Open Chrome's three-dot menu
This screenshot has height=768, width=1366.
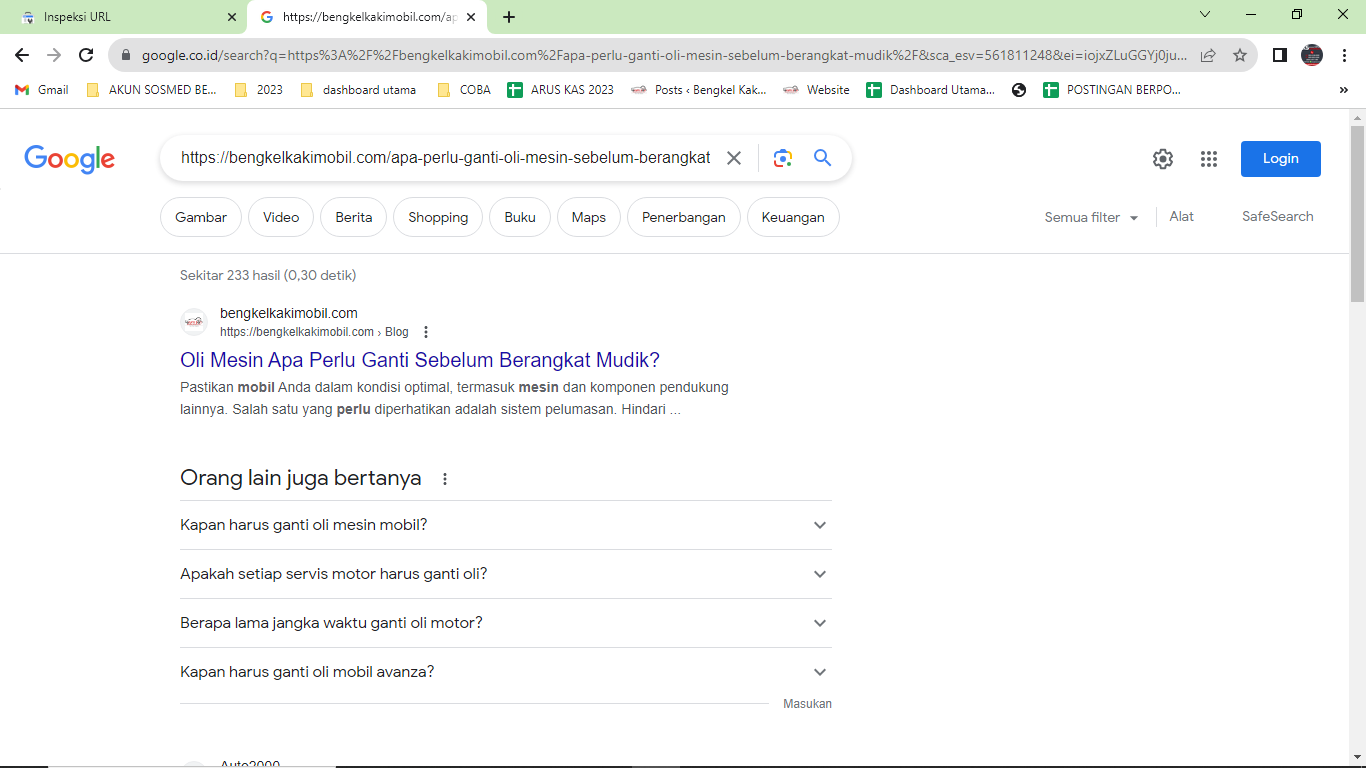point(1345,56)
